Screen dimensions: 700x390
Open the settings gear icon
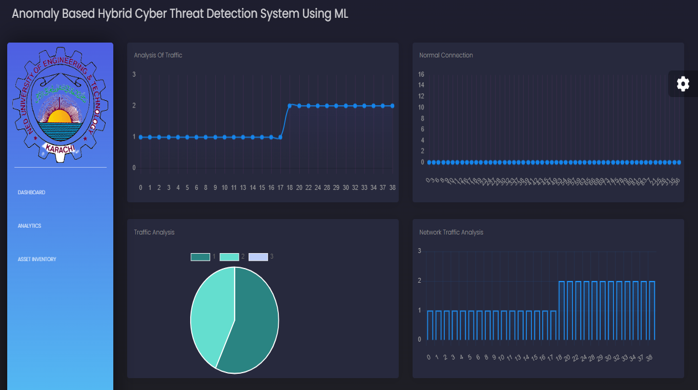pyautogui.click(x=683, y=84)
